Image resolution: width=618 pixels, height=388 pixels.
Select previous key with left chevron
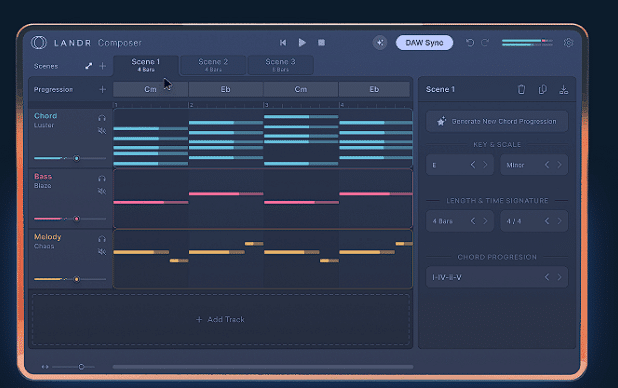pos(473,165)
